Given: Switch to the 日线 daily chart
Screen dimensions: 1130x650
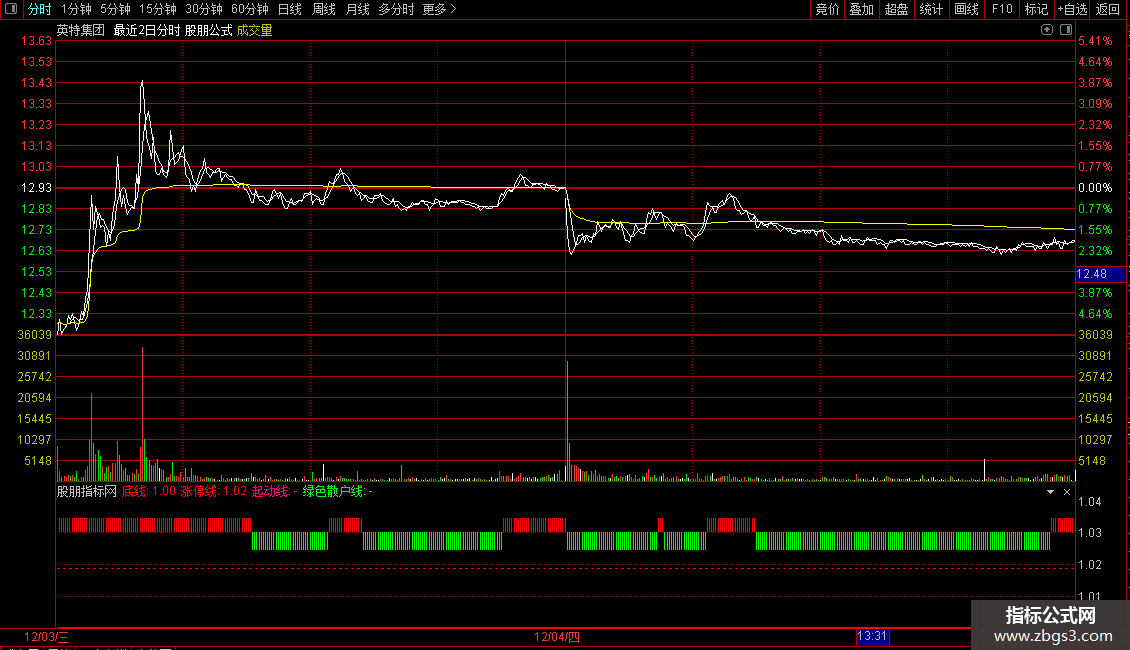Looking at the screenshot, I should pyautogui.click(x=290, y=9).
